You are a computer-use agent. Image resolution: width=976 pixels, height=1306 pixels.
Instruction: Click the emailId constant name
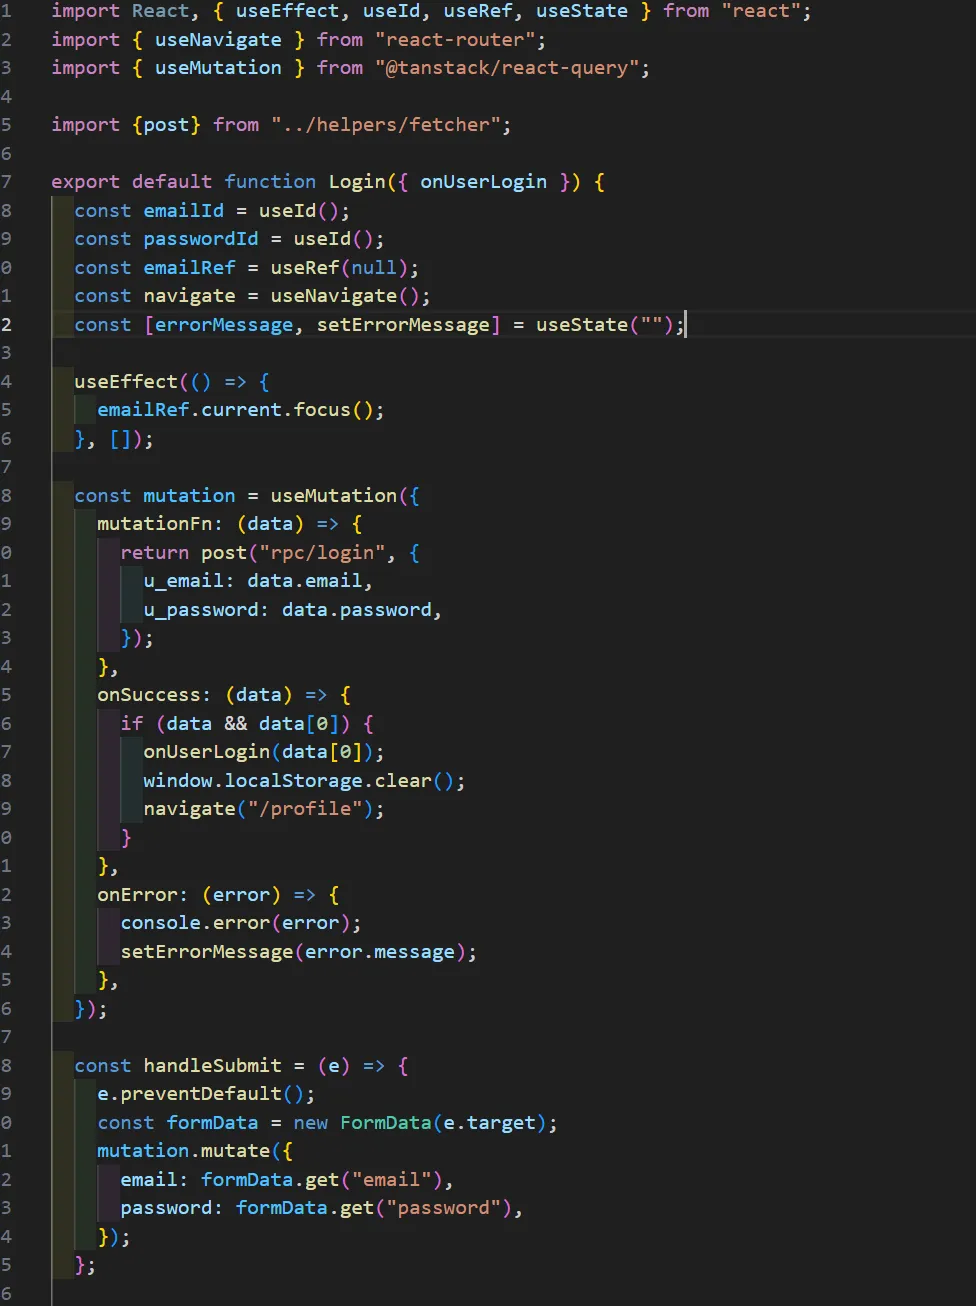click(x=183, y=211)
